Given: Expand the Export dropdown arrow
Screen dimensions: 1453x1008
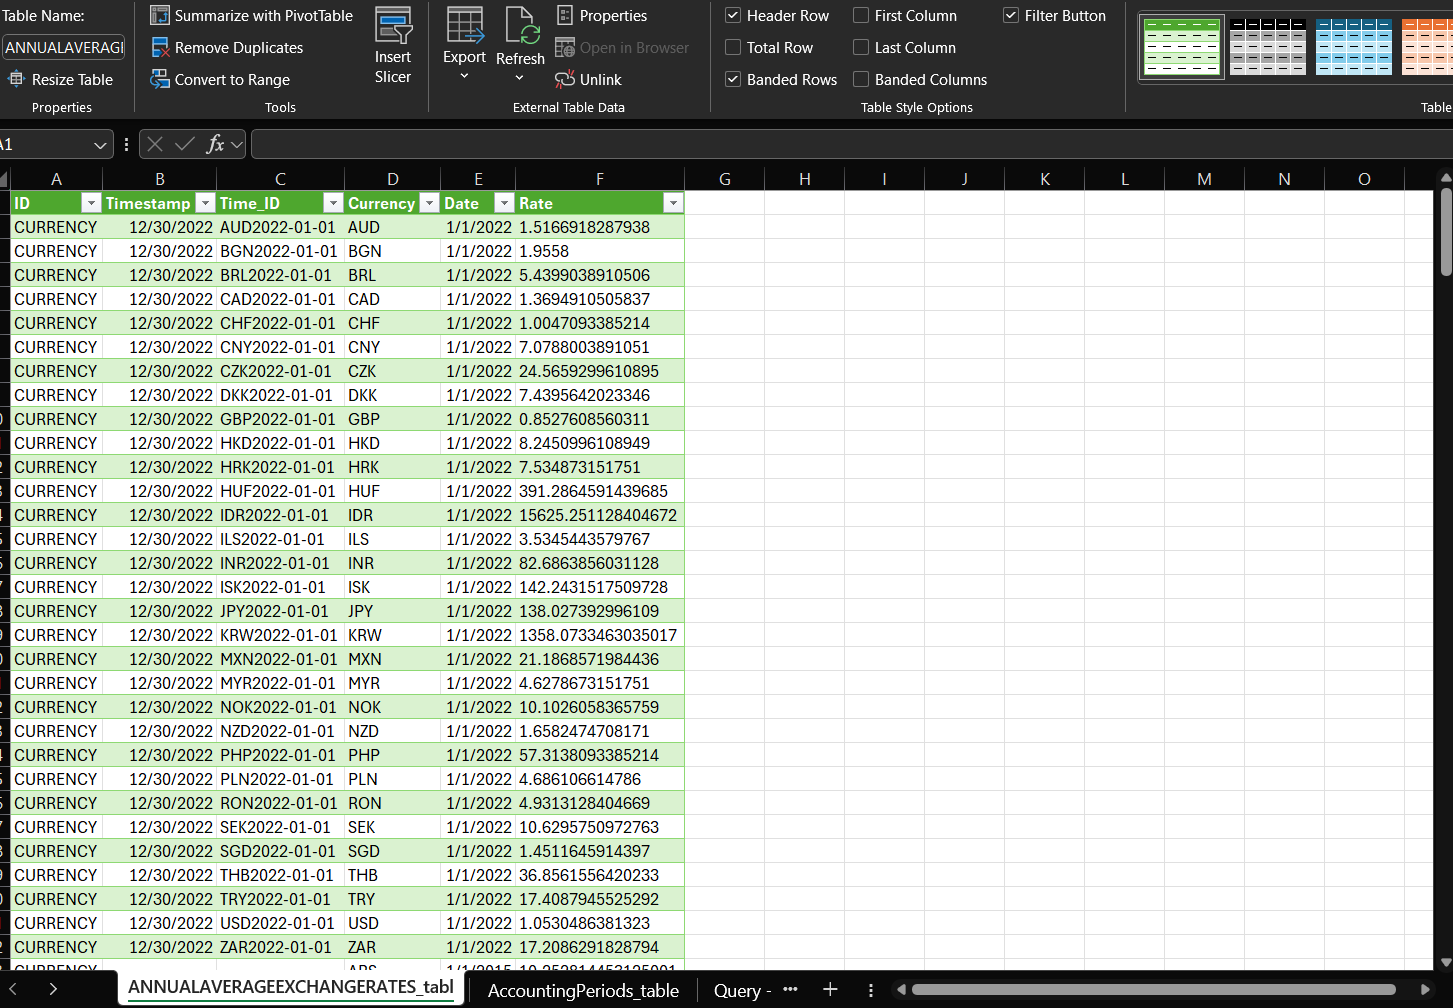Looking at the screenshot, I should coord(464,77).
